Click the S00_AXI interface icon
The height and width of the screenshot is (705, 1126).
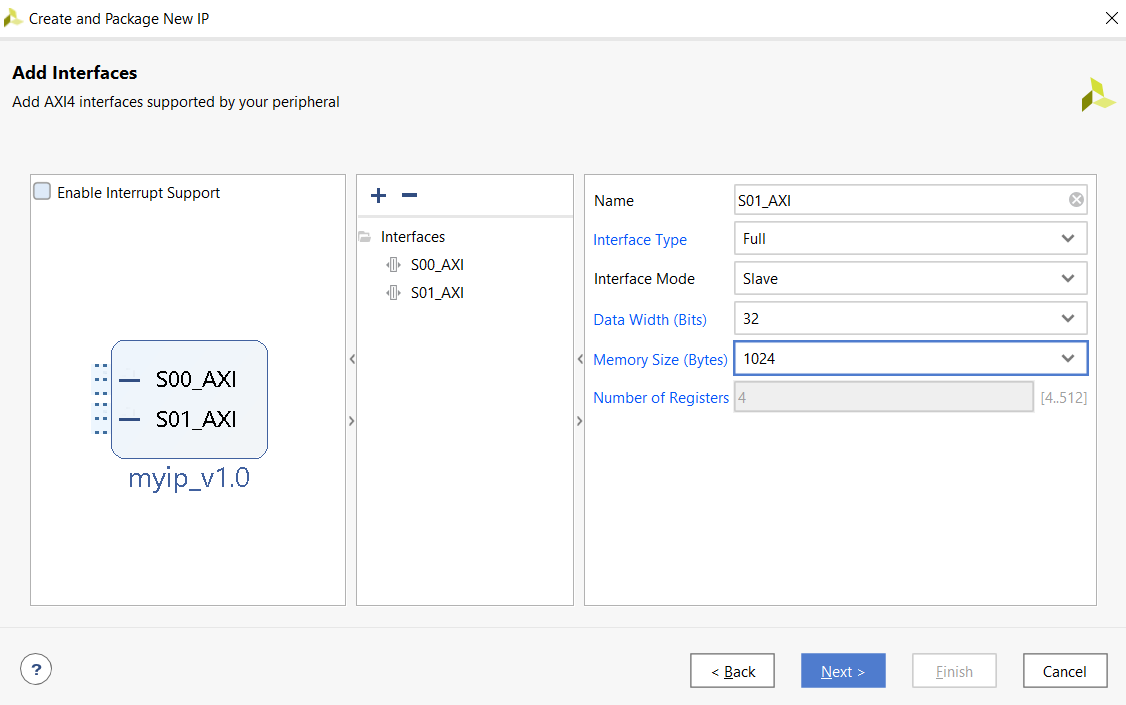(x=394, y=264)
